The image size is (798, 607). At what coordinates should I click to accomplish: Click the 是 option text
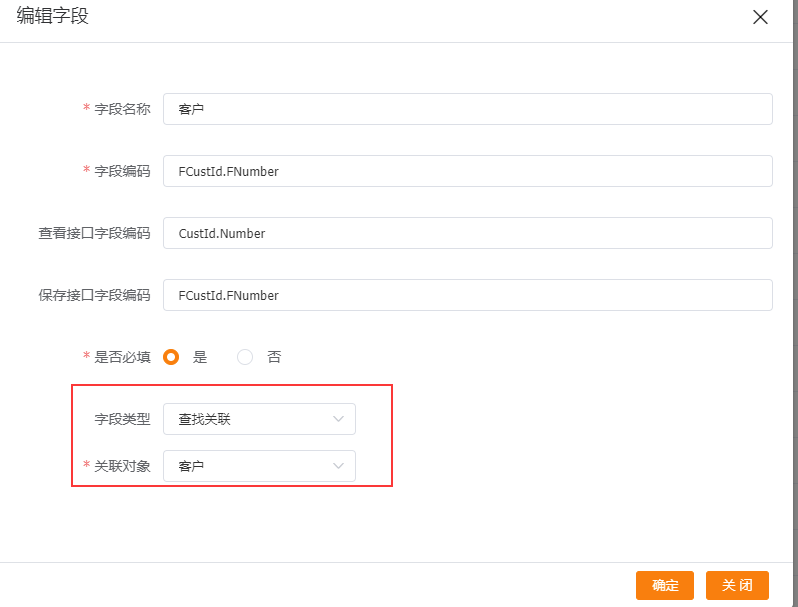click(x=200, y=357)
